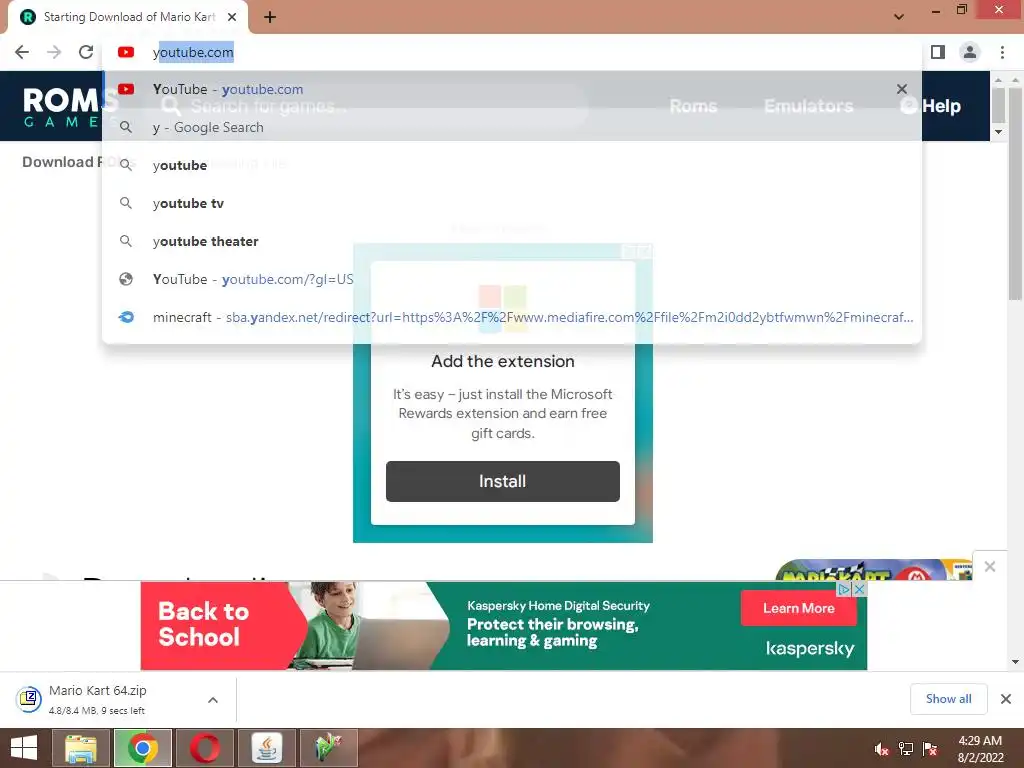Click Show all downloads
Screen dimensions: 1024x768
(948, 699)
